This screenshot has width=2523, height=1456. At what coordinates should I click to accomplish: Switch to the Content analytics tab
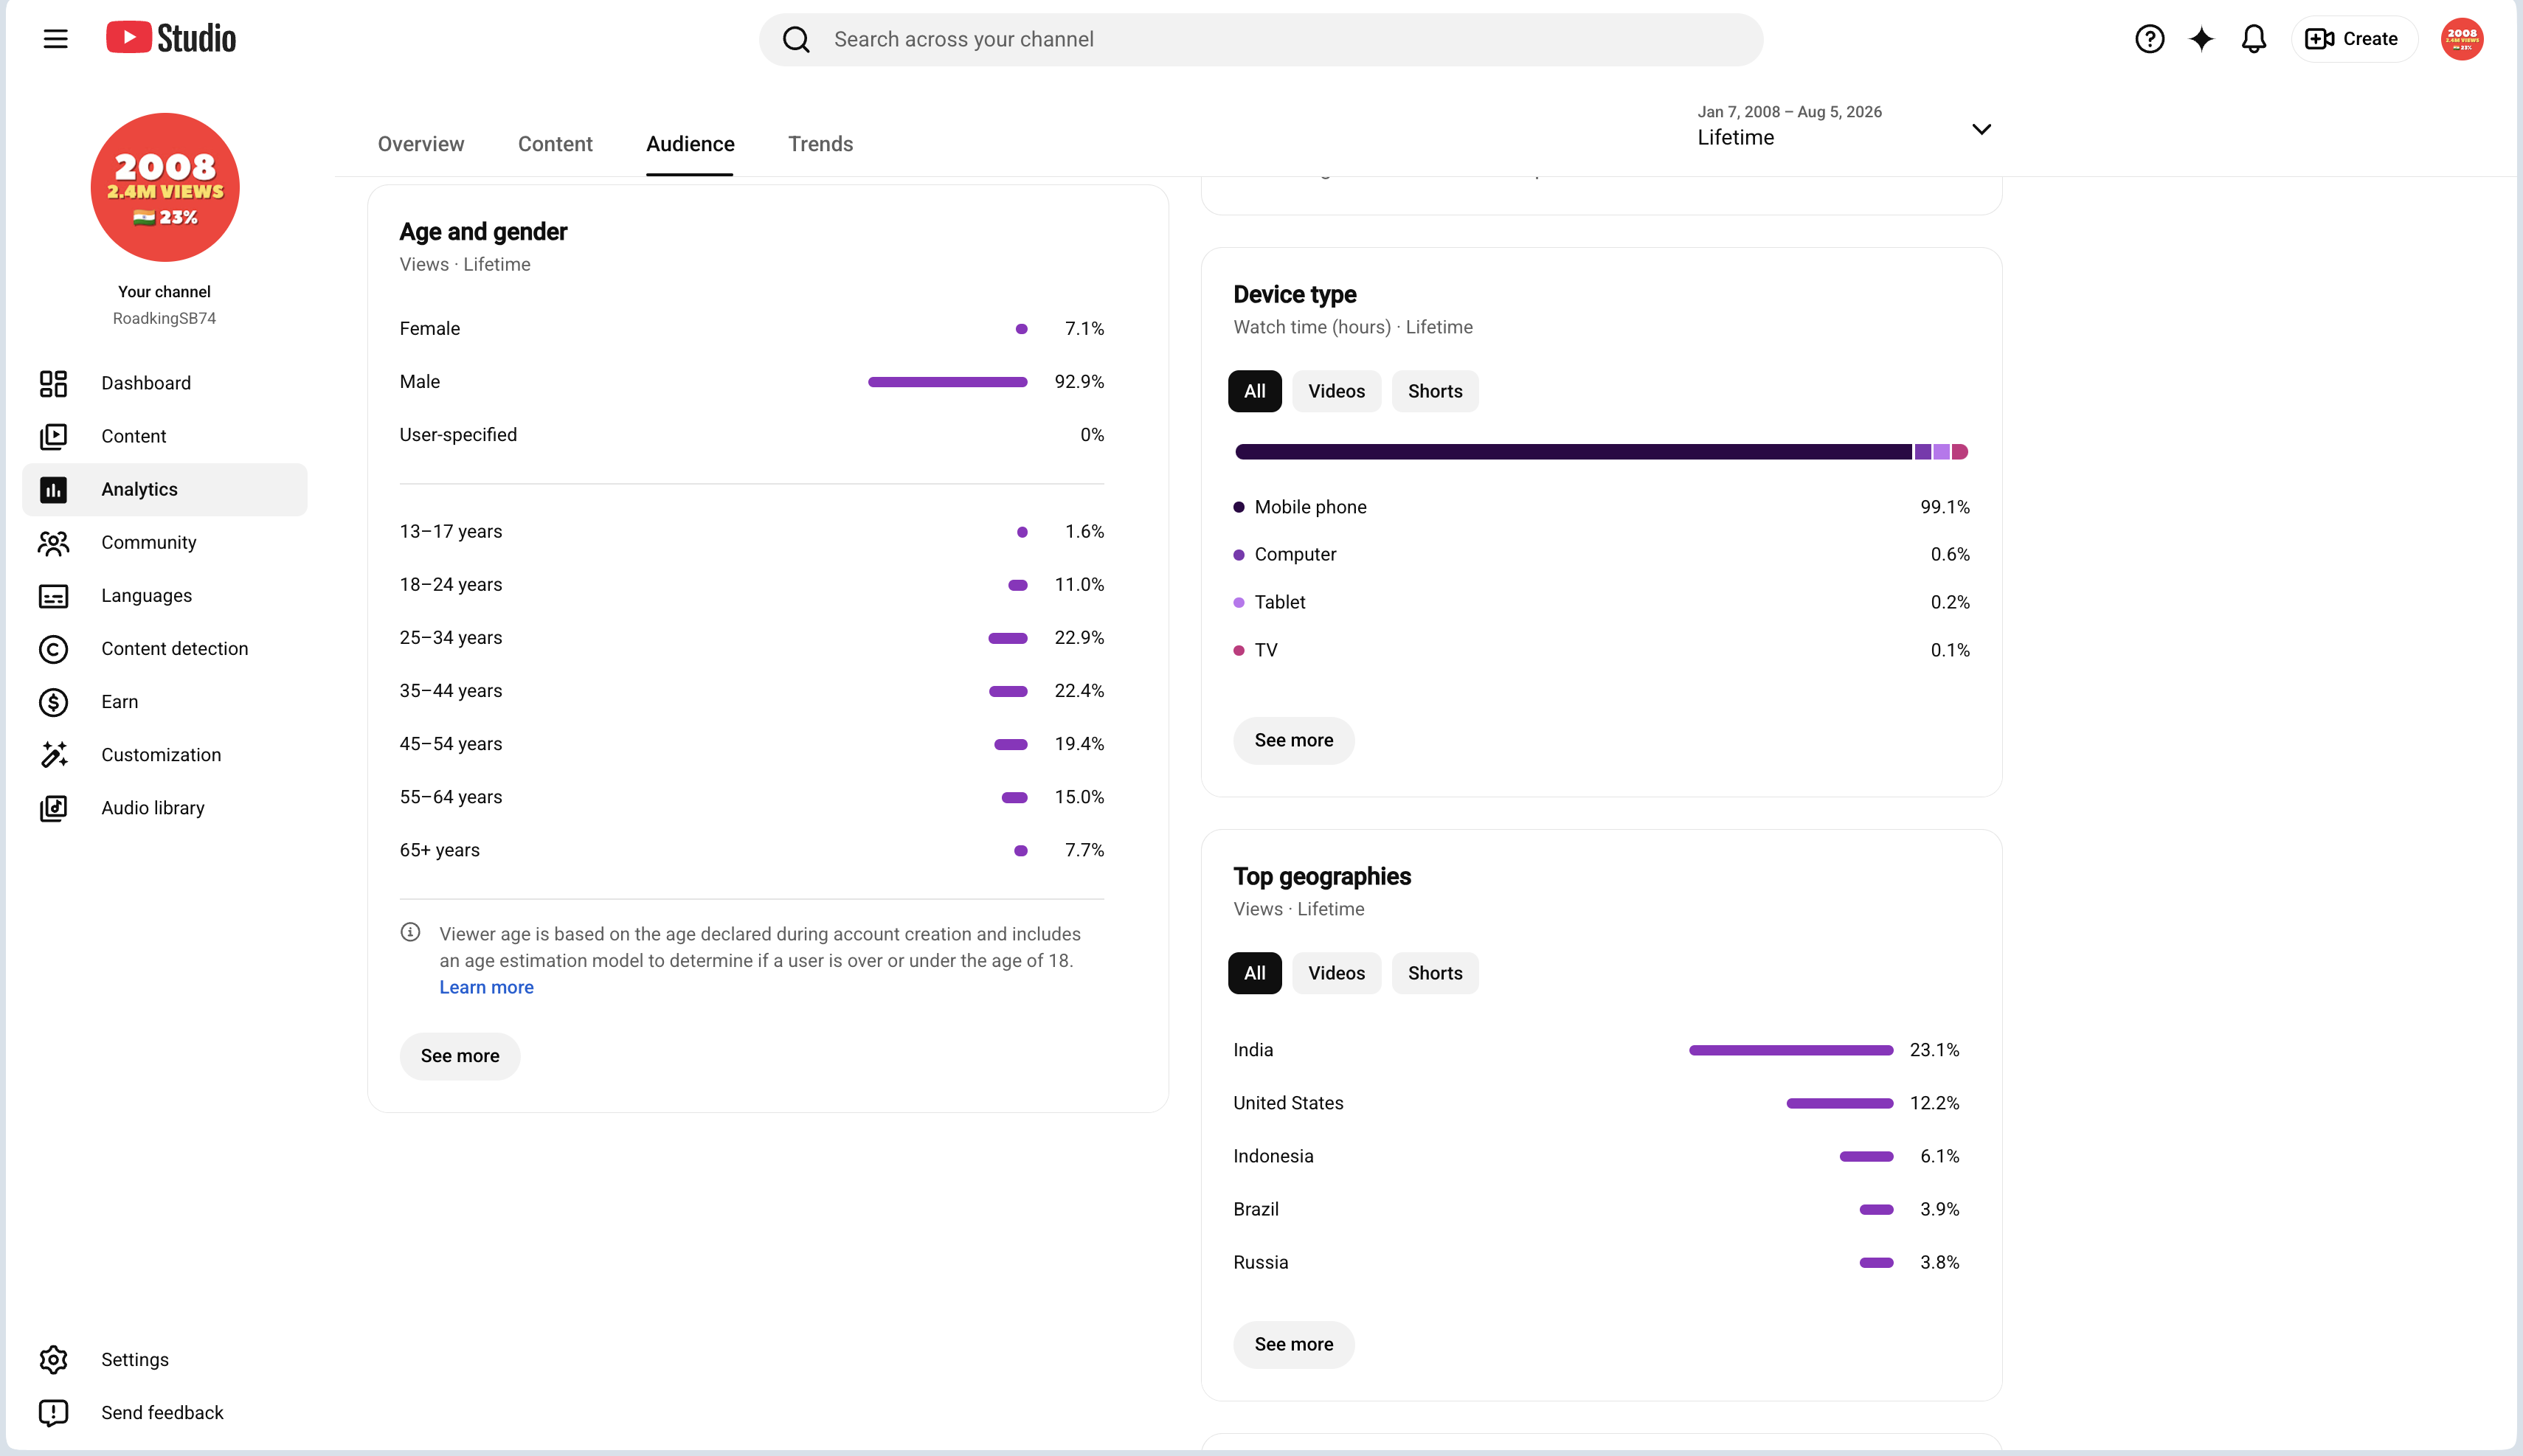tap(555, 144)
